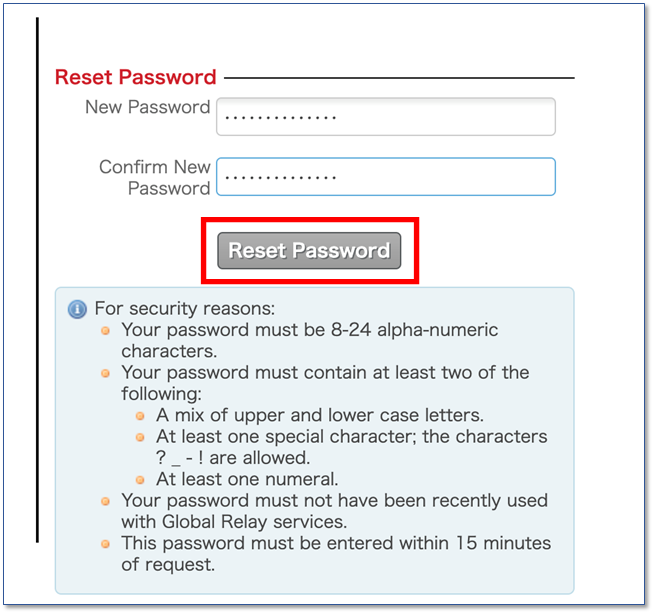
Task: Click the bullet before the 15 minutes rule
Action: [106, 544]
